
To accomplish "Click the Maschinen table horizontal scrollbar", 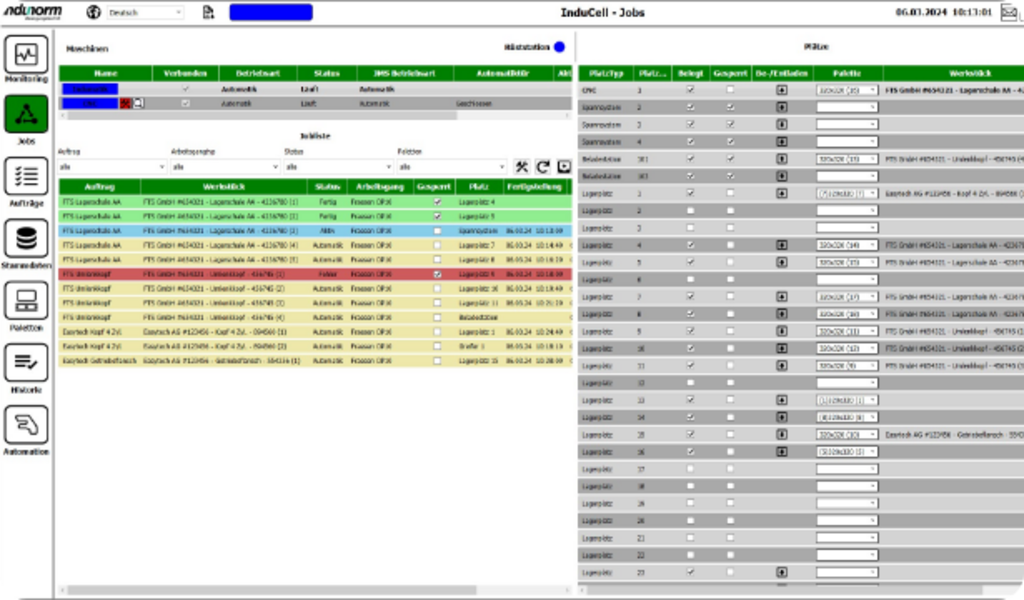I will pyautogui.click(x=261, y=116).
